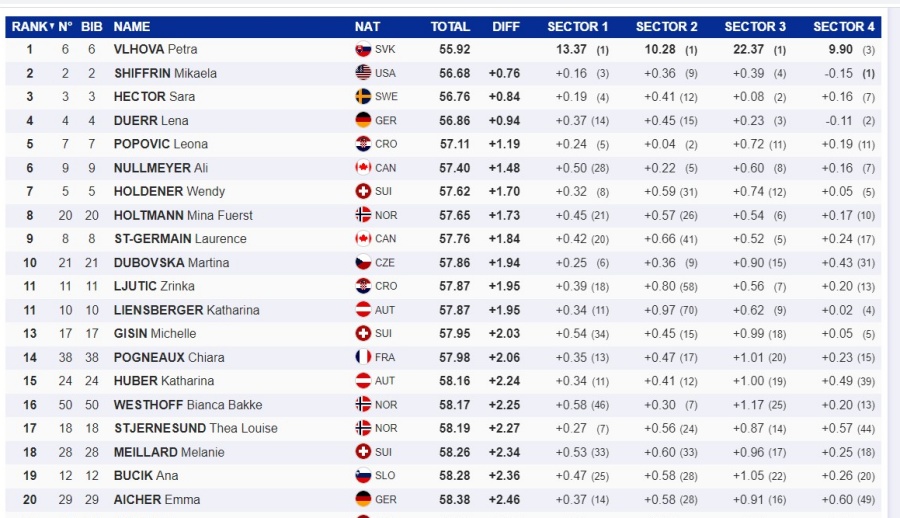Click Canada flag in Nullmeyer Ali row
The width and height of the screenshot is (900, 518).
click(x=363, y=168)
